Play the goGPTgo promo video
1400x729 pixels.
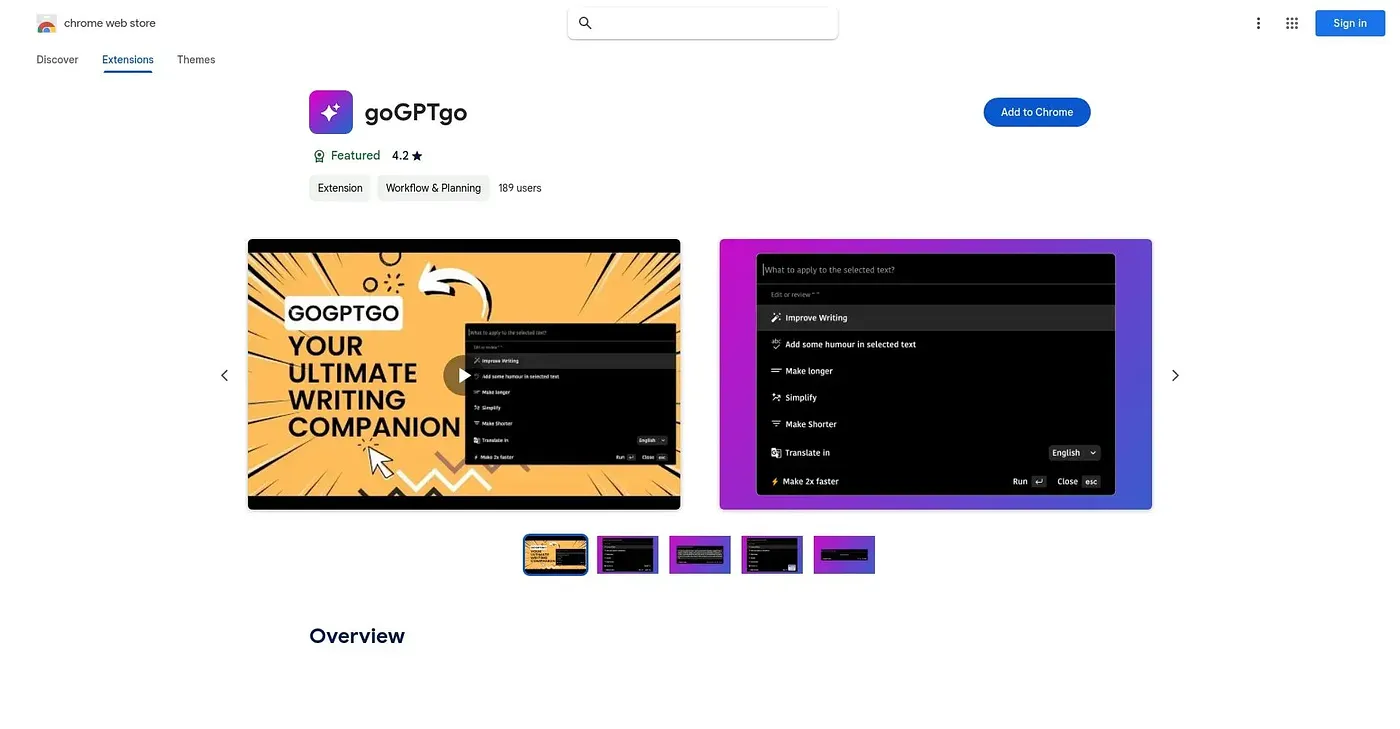coord(463,375)
